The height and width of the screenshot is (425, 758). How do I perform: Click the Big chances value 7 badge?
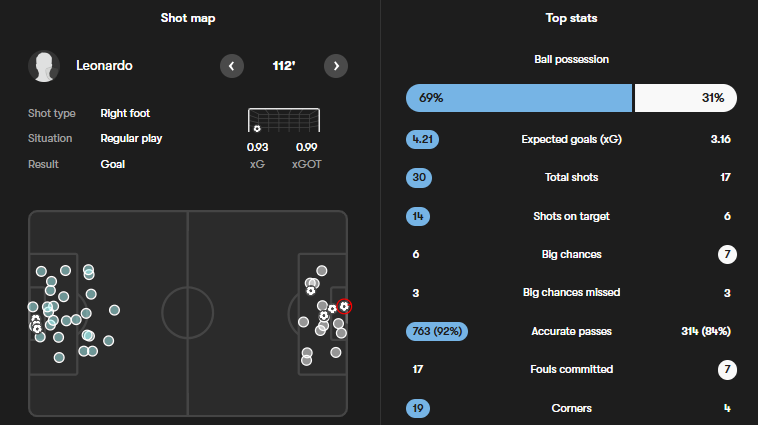[727, 254]
